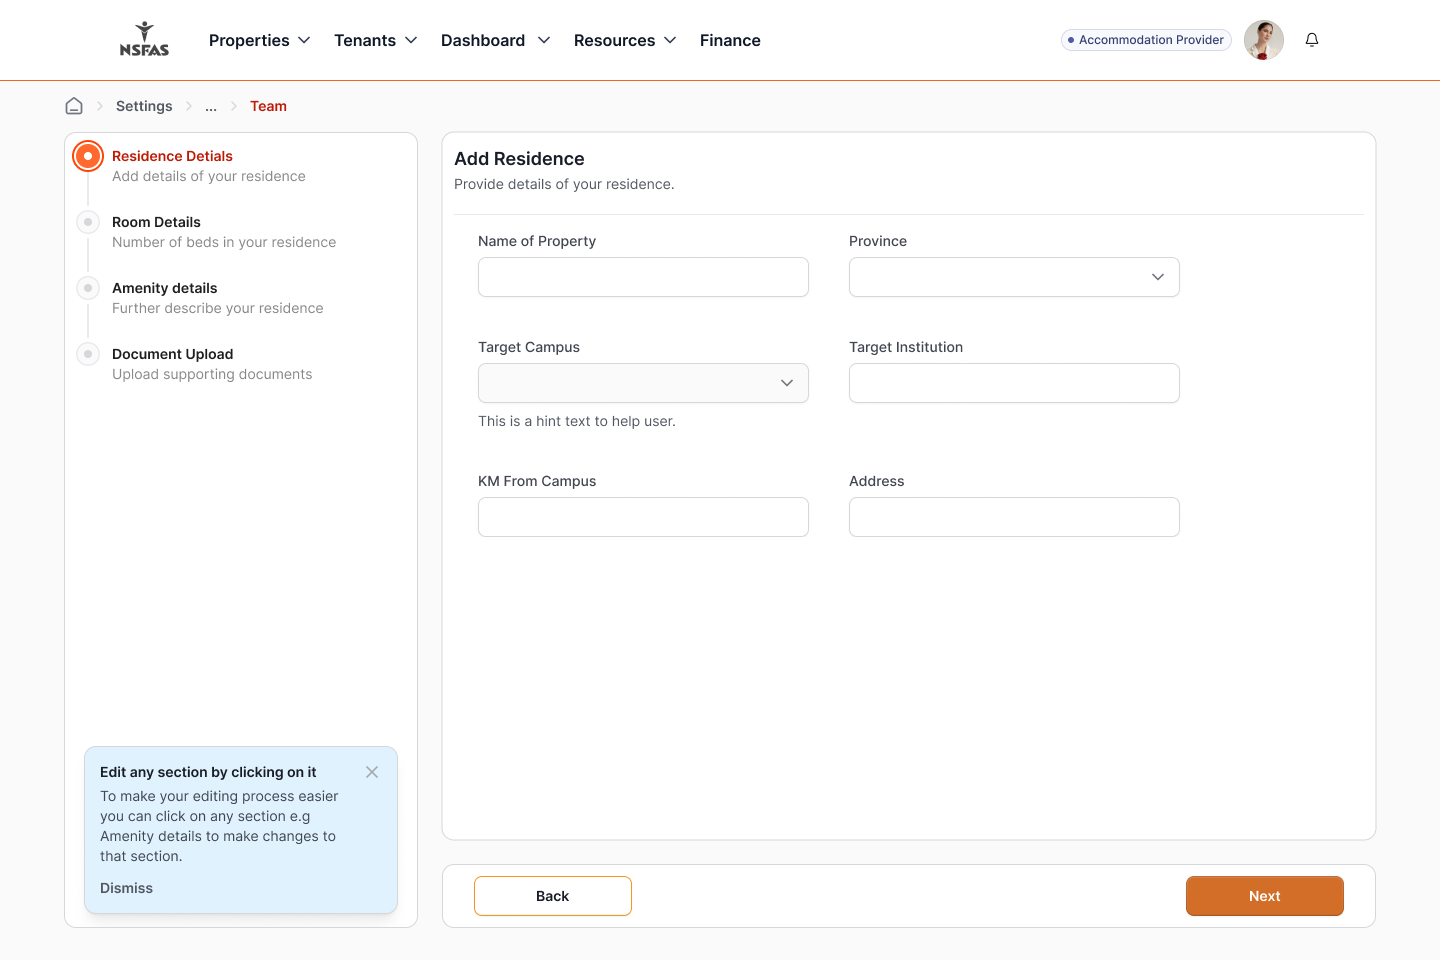This screenshot has width=1440, height=960.
Task: Open the Finance page
Action: coord(730,40)
